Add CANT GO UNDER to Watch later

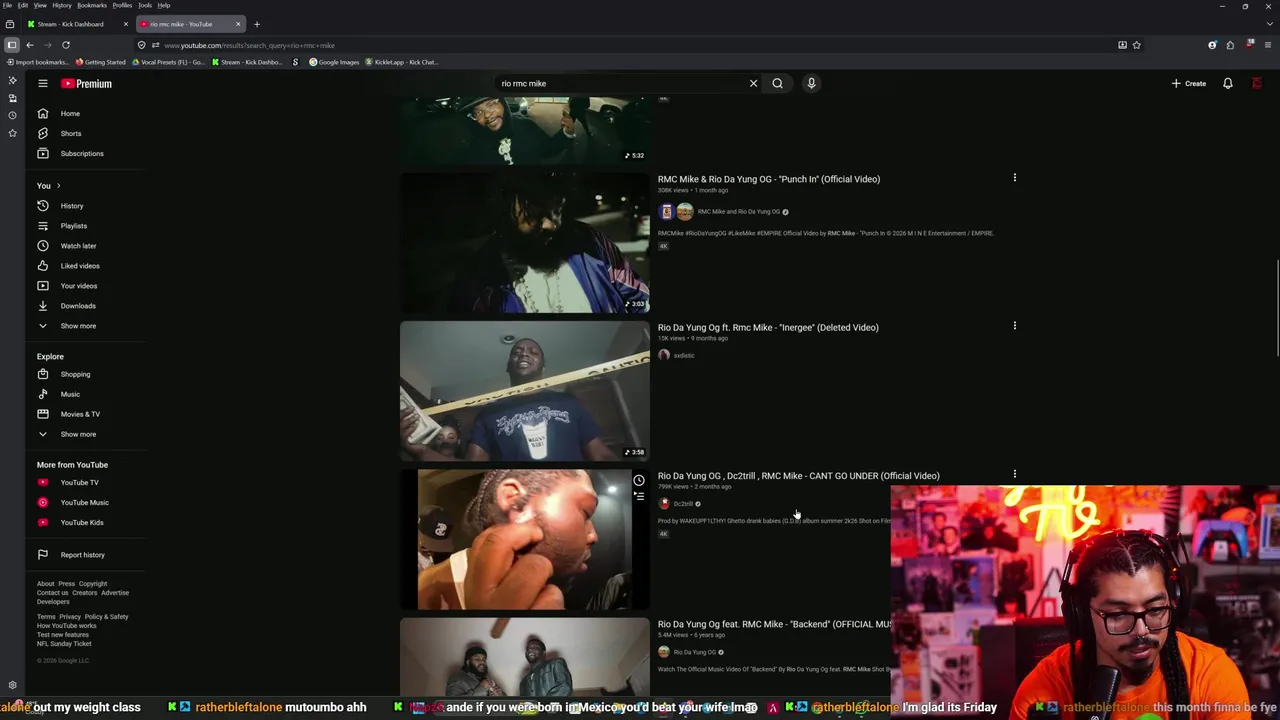[638, 480]
